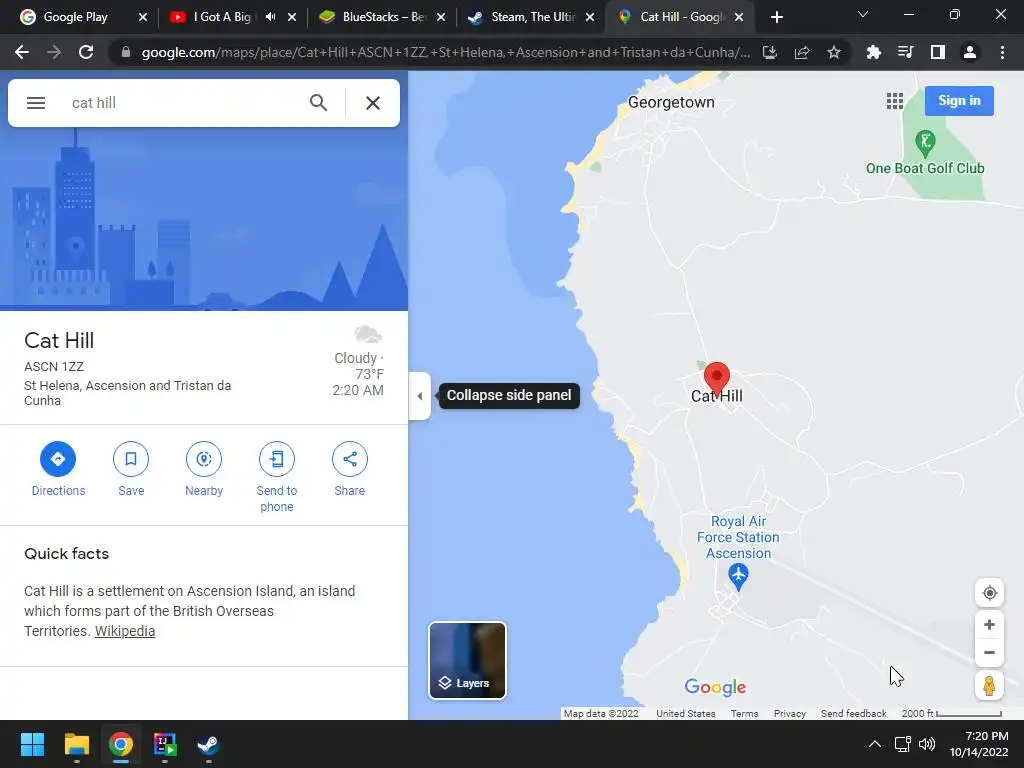Open the Wikipedia link in Quick facts
The height and width of the screenshot is (768, 1024).
pyautogui.click(x=125, y=631)
